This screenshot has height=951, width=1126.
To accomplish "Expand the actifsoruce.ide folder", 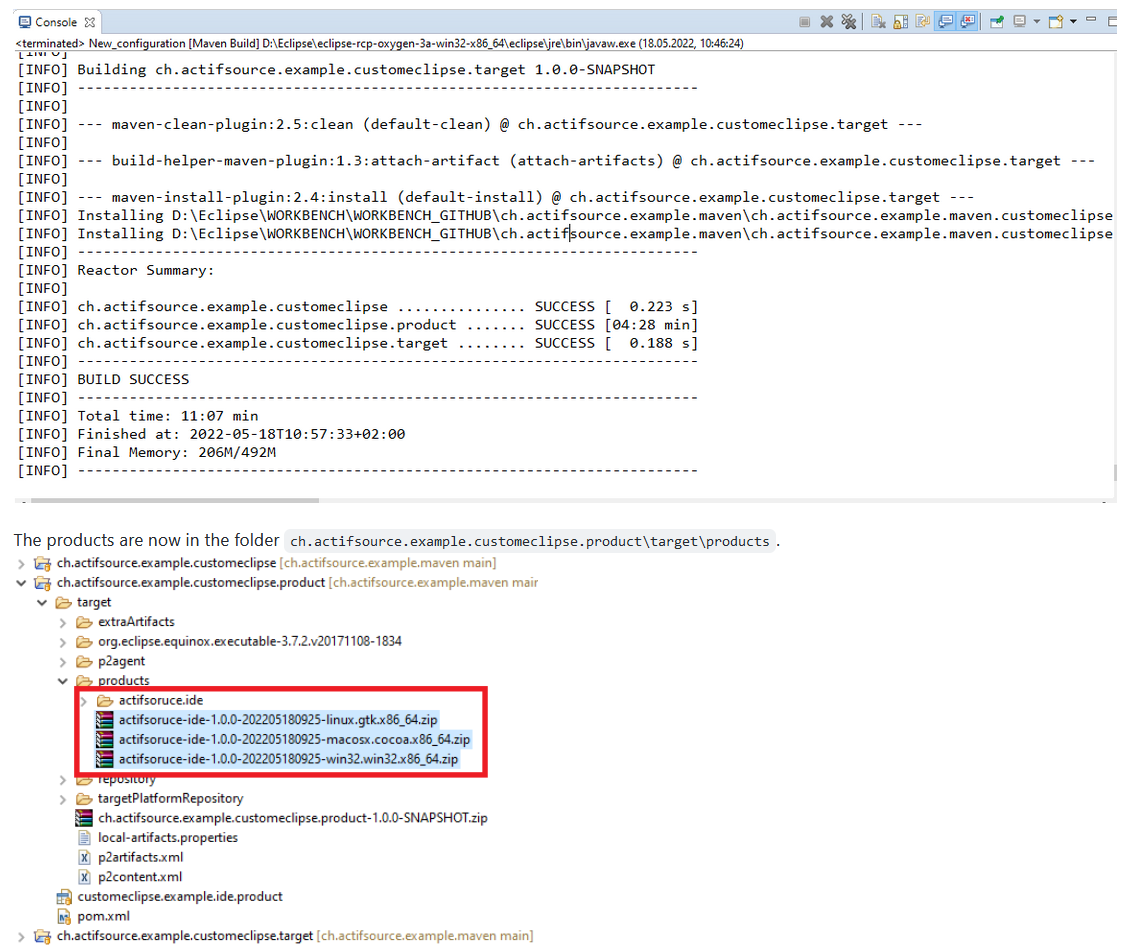I will pyautogui.click(x=83, y=700).
